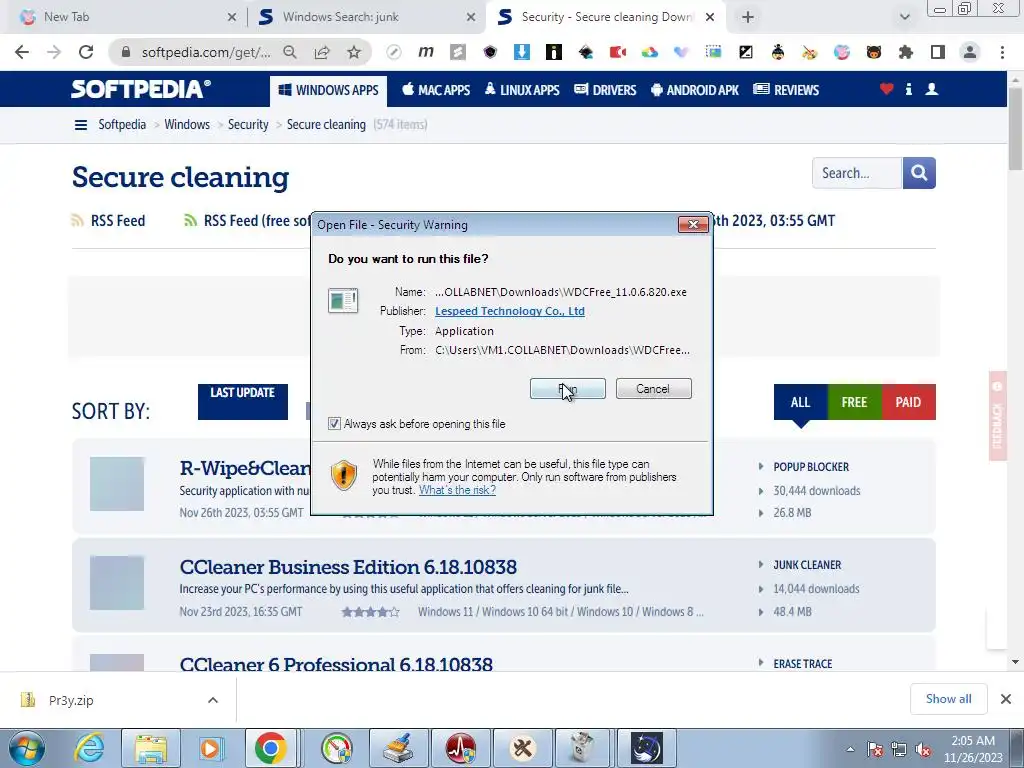Open the Linux Apps menu item
Image resolution: width=1024 pixels, height=768 pixels.
[522, 90]
